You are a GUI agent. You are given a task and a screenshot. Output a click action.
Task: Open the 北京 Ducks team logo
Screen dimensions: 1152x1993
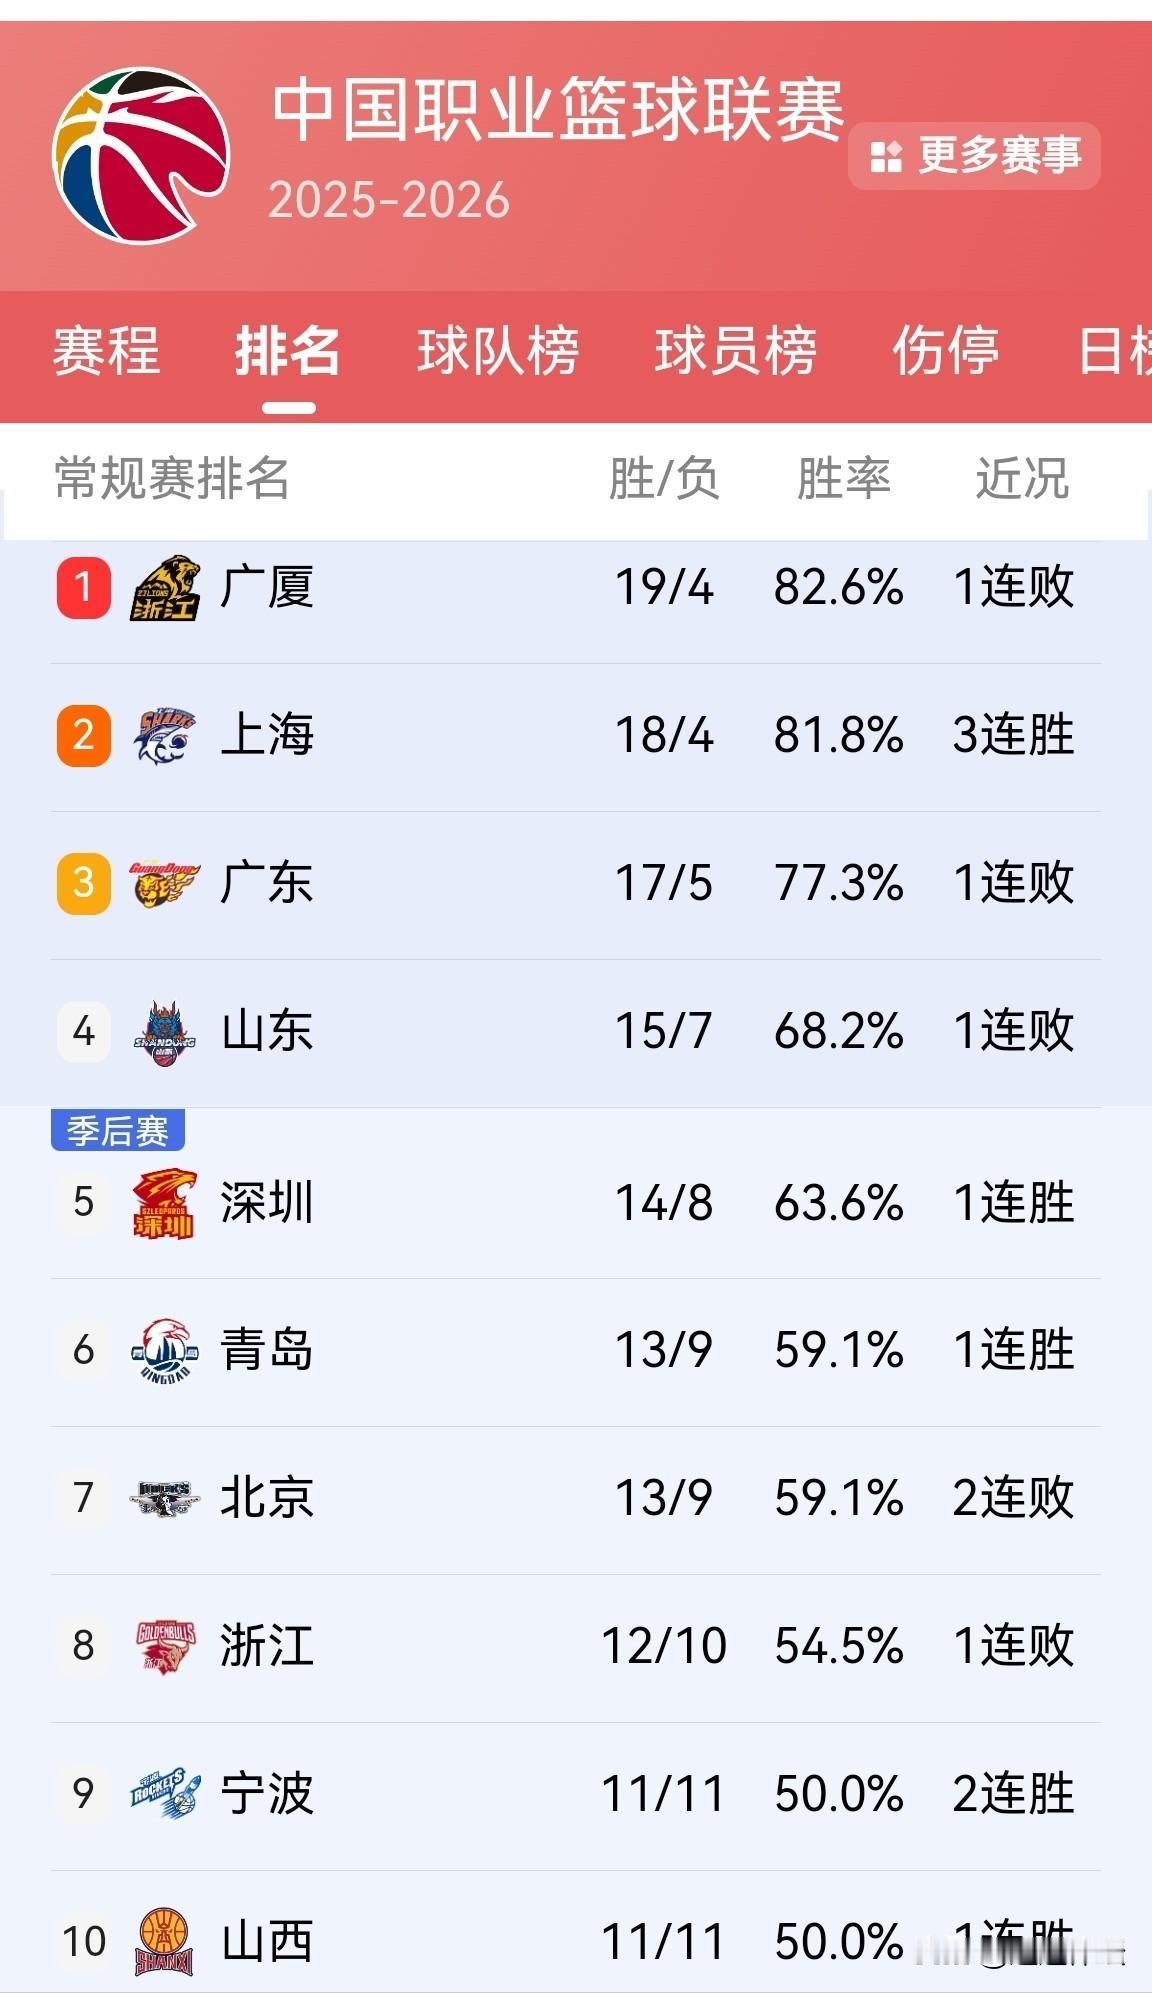point(165,1499)
